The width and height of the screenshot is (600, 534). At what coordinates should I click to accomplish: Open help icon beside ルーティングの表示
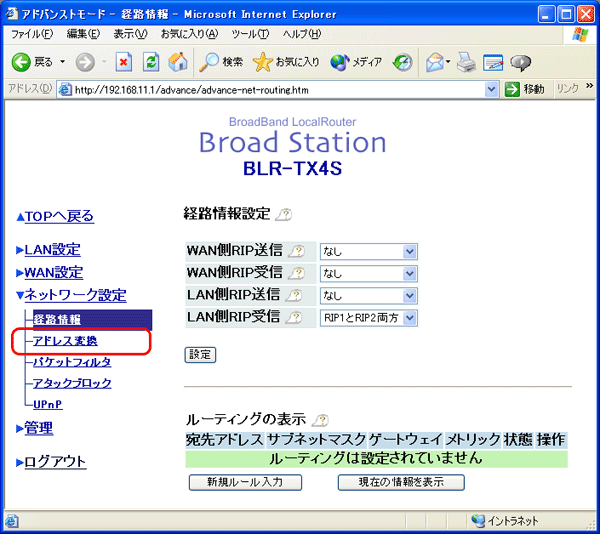[320, 420]
